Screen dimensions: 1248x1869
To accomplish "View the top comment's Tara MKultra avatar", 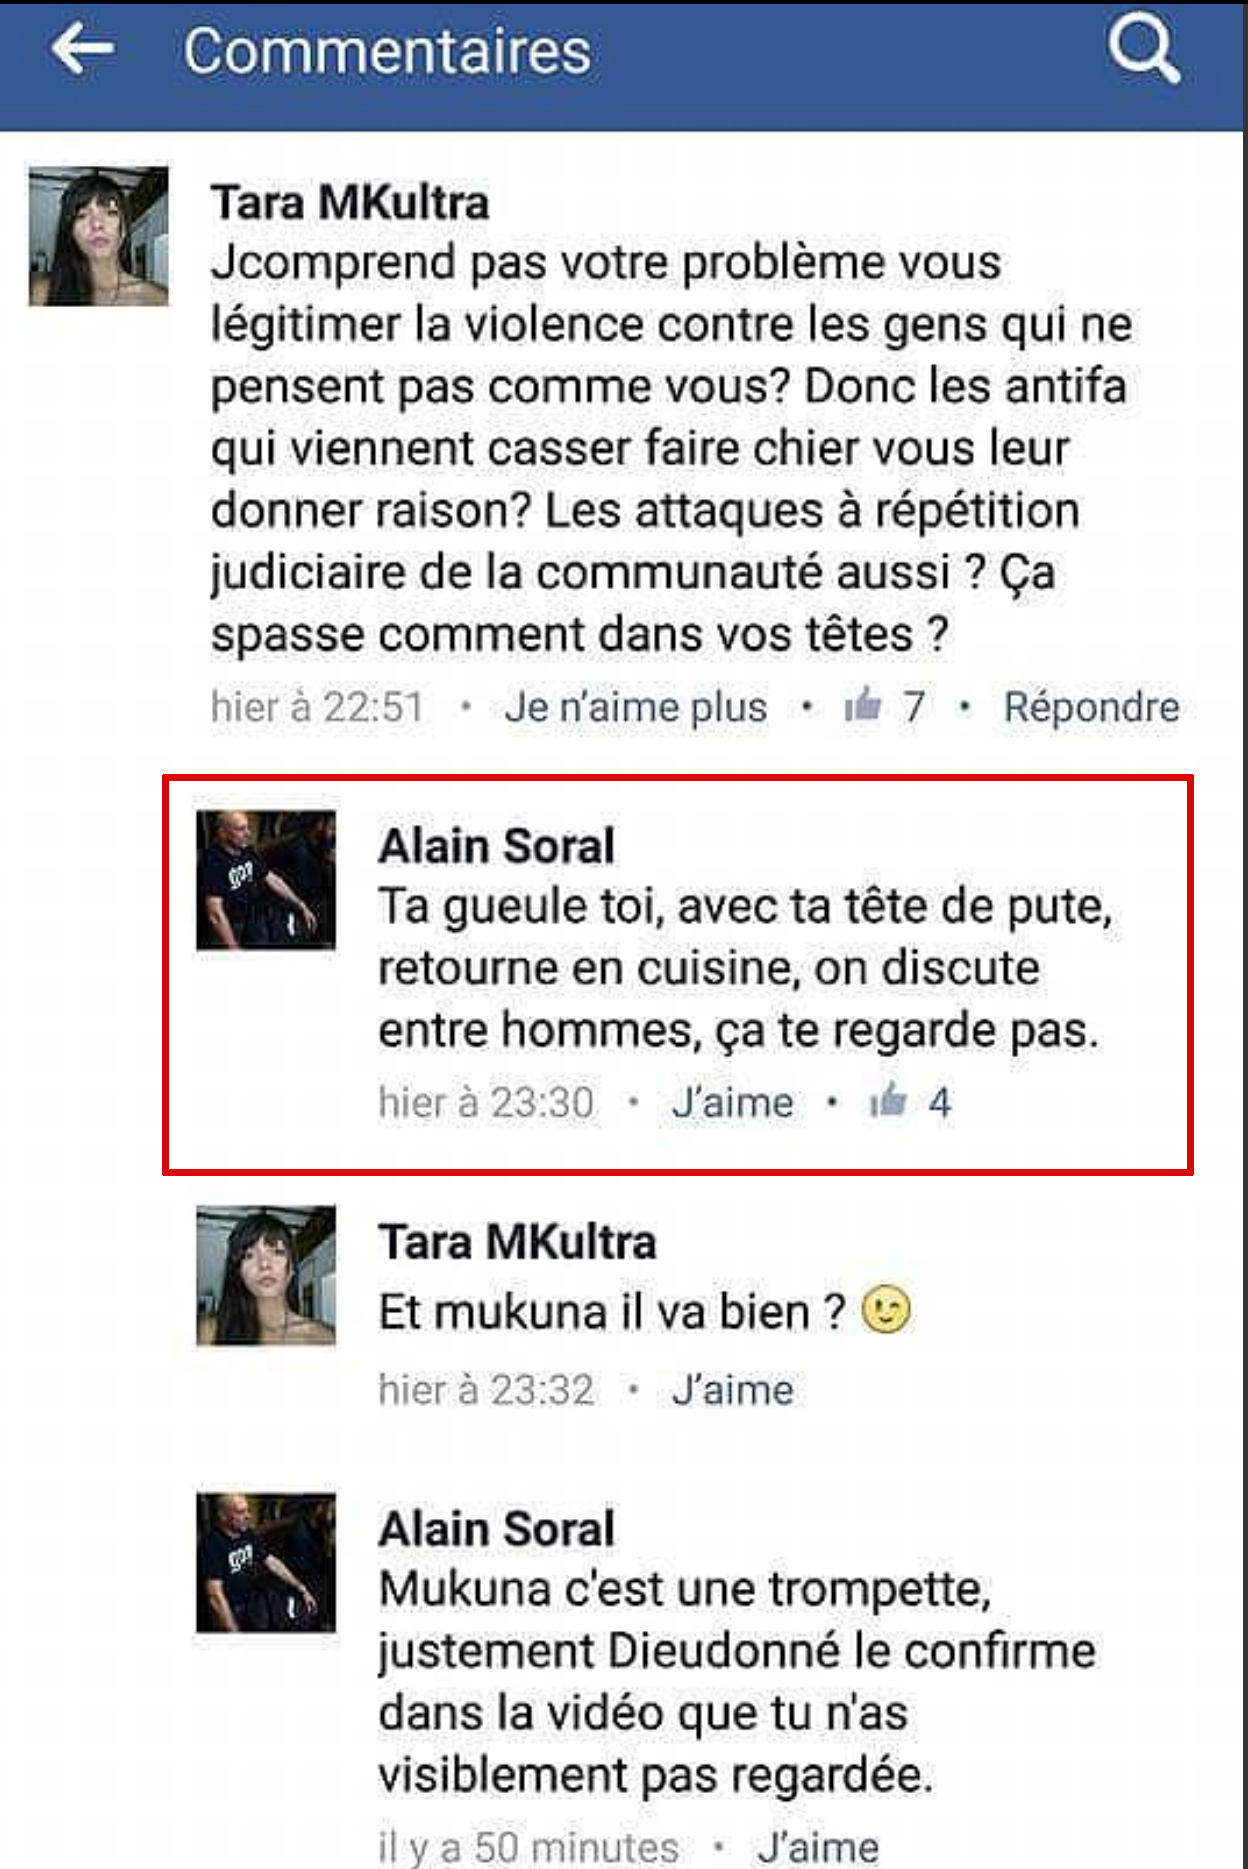I will click(x=98, y=236).
